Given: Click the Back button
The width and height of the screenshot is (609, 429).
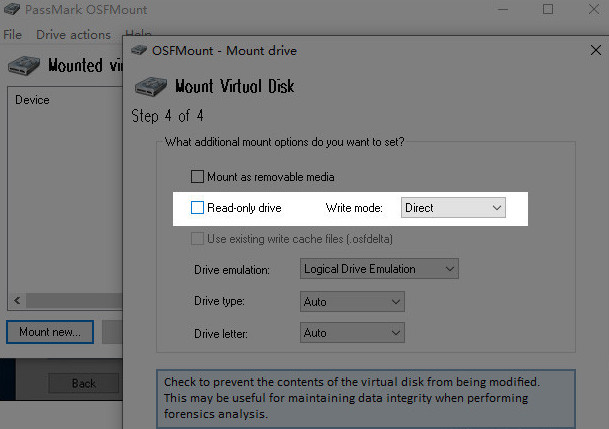Looking at the screenshot, I should point(84,383).
